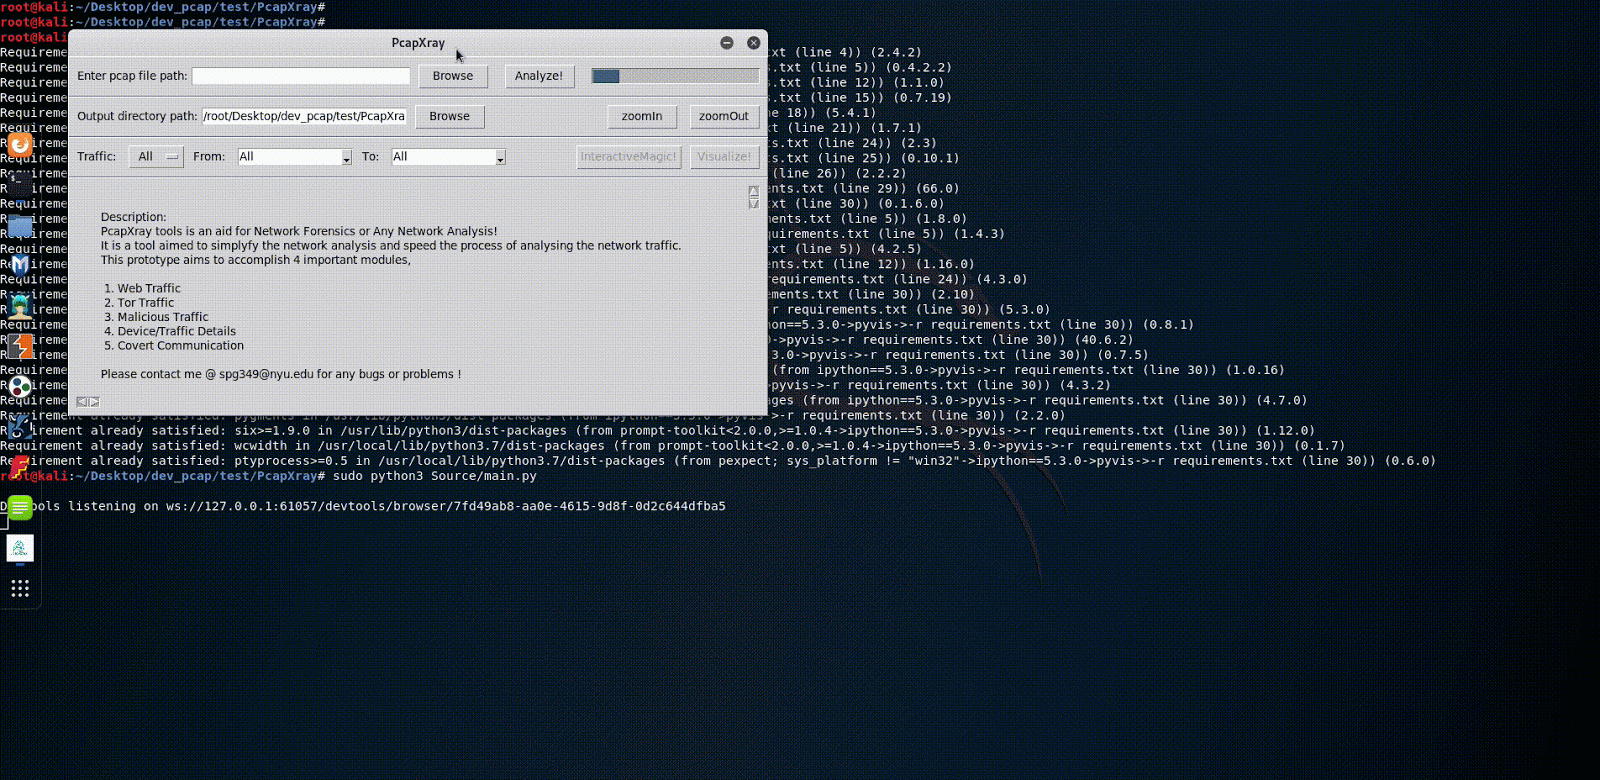Click Browse for output directory

pos(450,116)
